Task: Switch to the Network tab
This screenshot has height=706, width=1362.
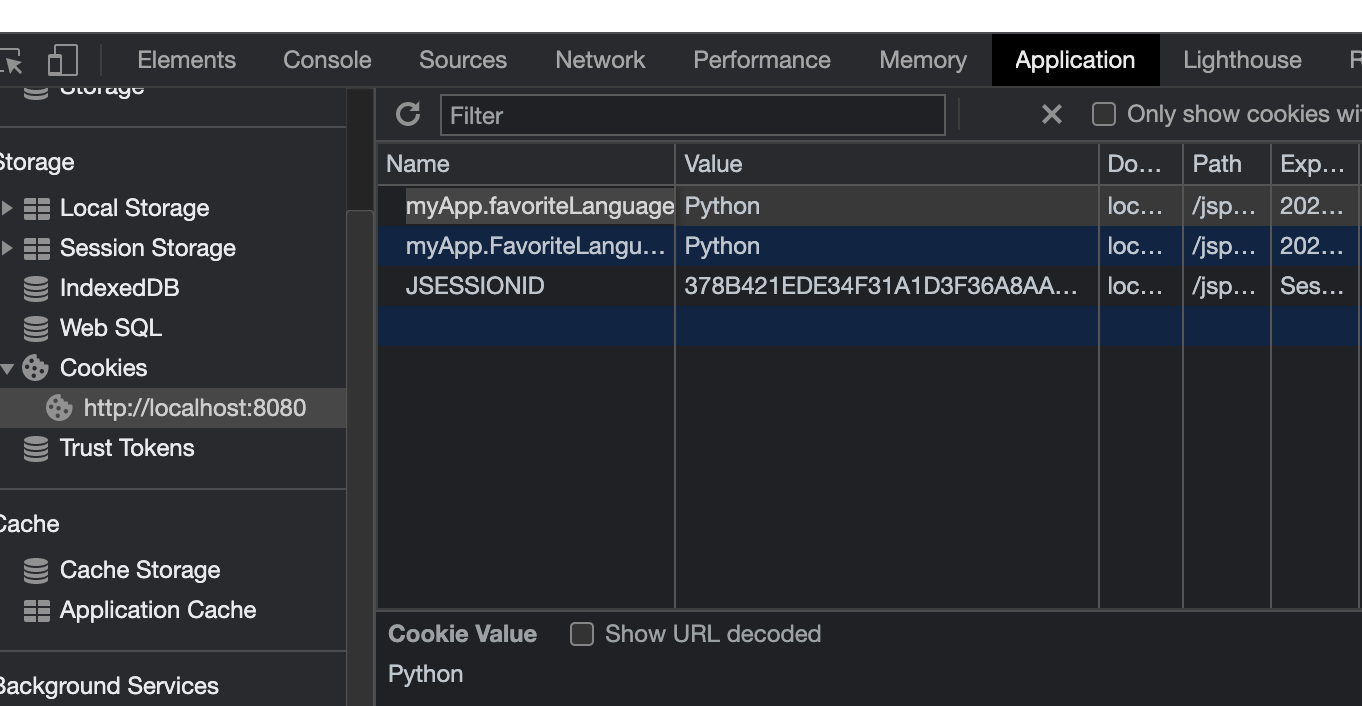Action: click(x=600, y=60)
